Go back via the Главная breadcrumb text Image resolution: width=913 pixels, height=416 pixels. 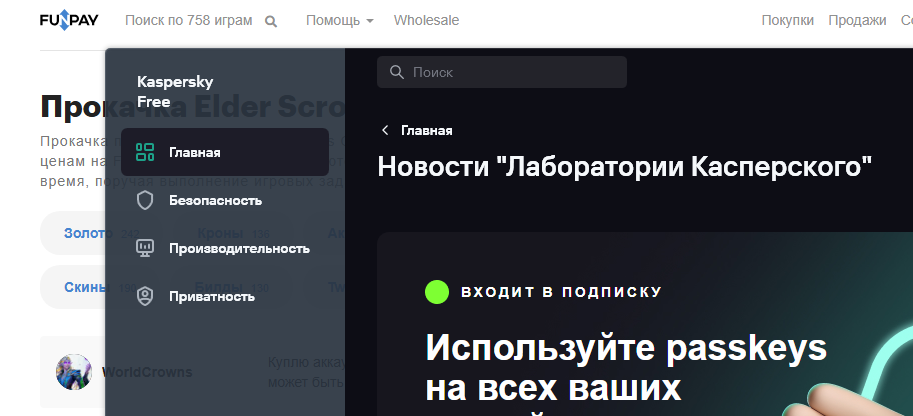[x=427, y=131]
